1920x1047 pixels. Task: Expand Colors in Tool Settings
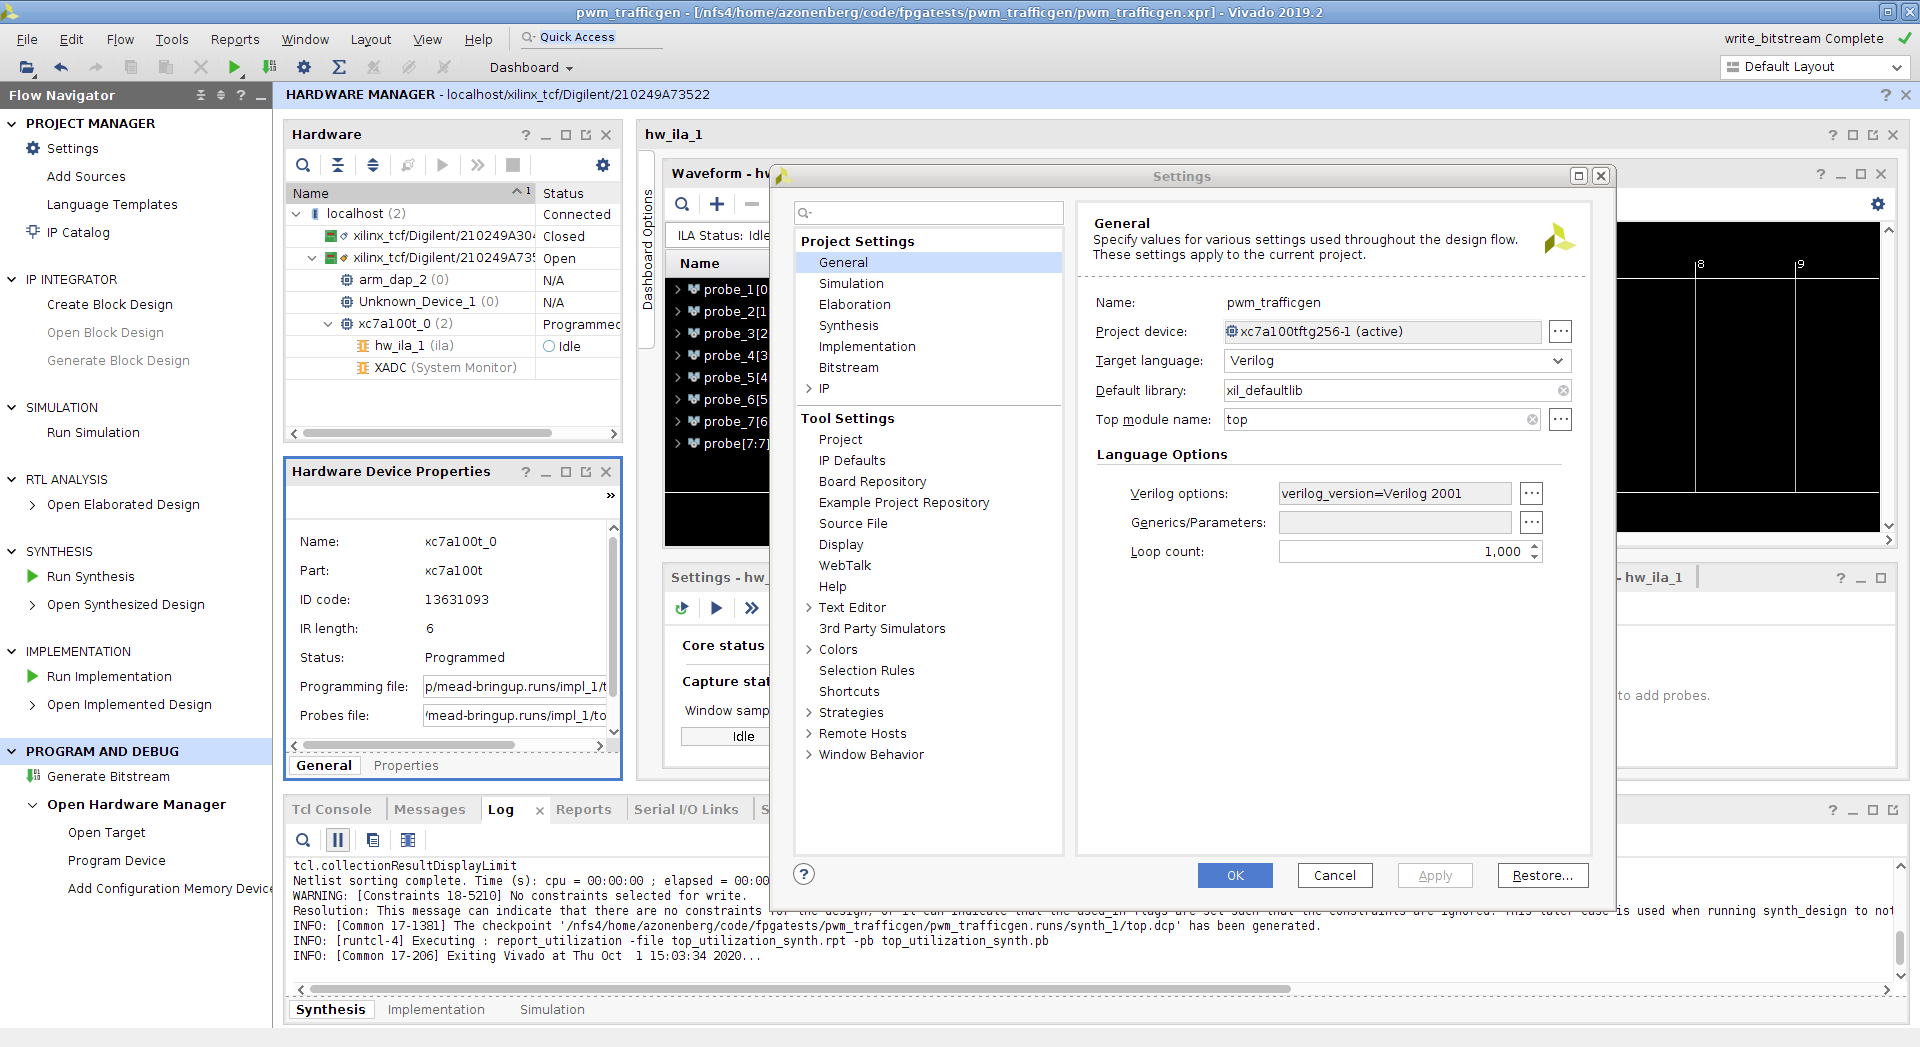click(809, 650)
